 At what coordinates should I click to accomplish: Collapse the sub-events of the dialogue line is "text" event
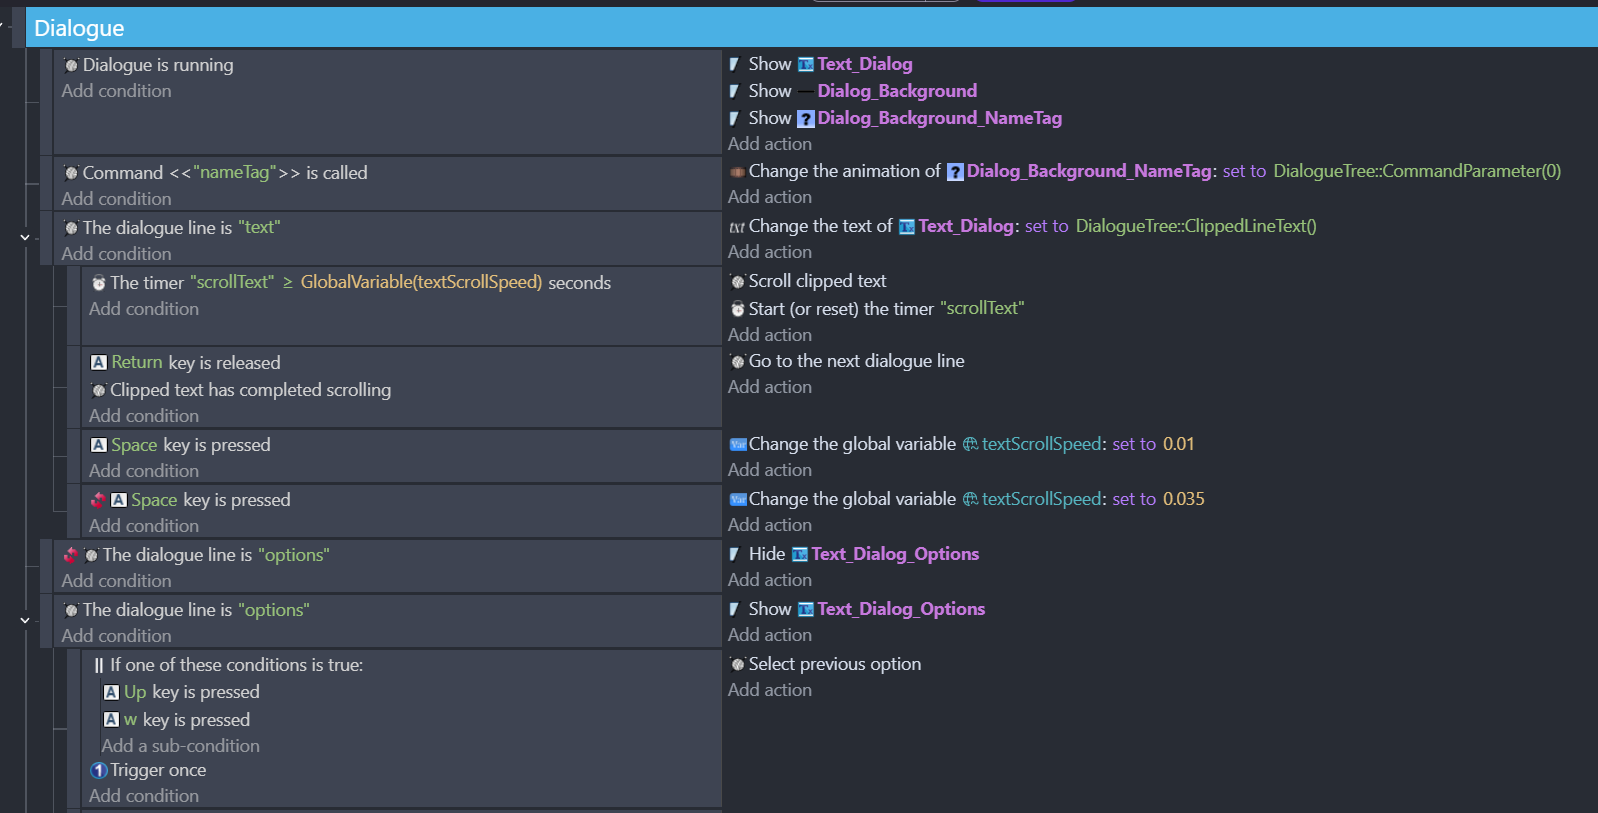click(x=25, y=238)
